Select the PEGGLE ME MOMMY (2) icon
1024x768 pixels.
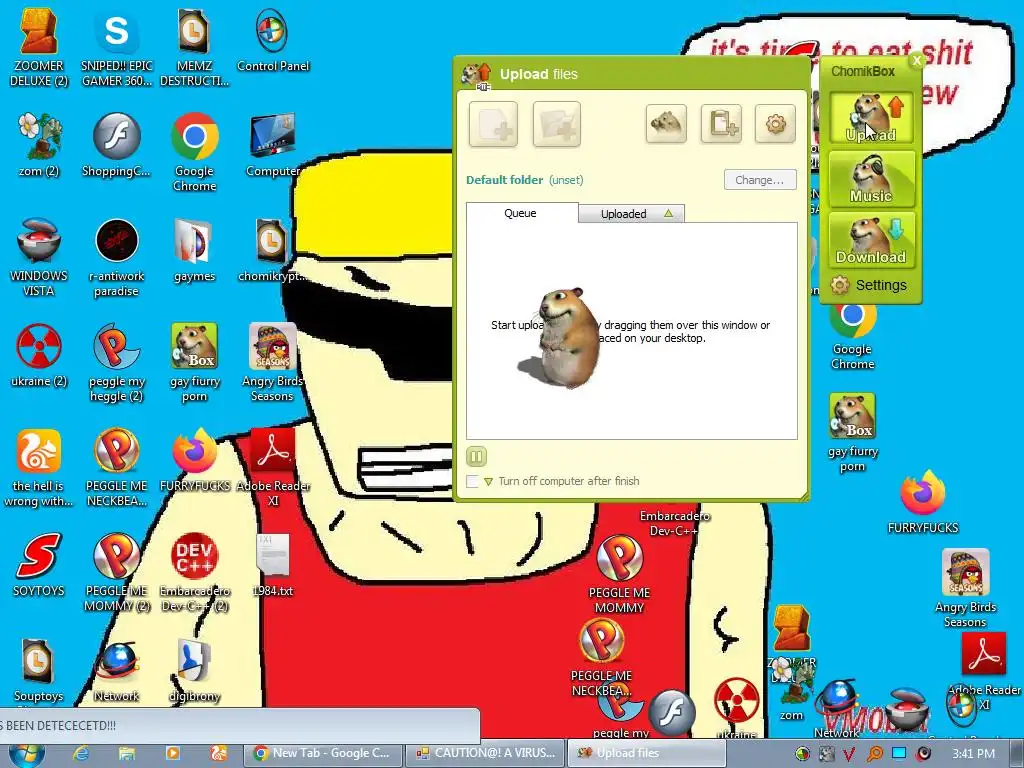pyautogui.click(x=116, y=573)
